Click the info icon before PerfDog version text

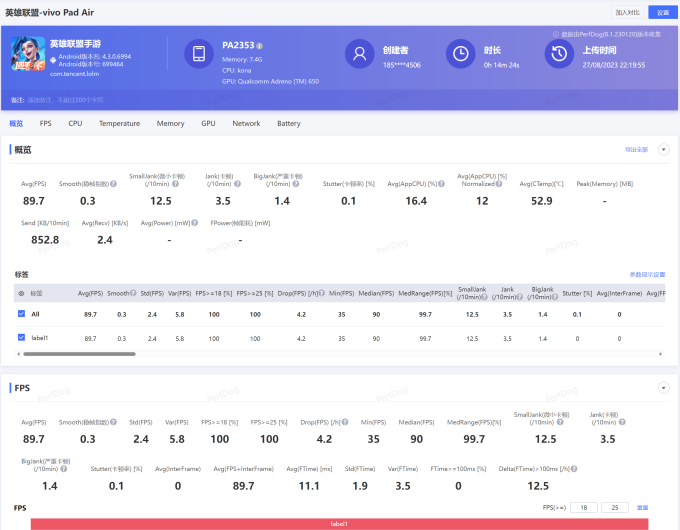556,34
